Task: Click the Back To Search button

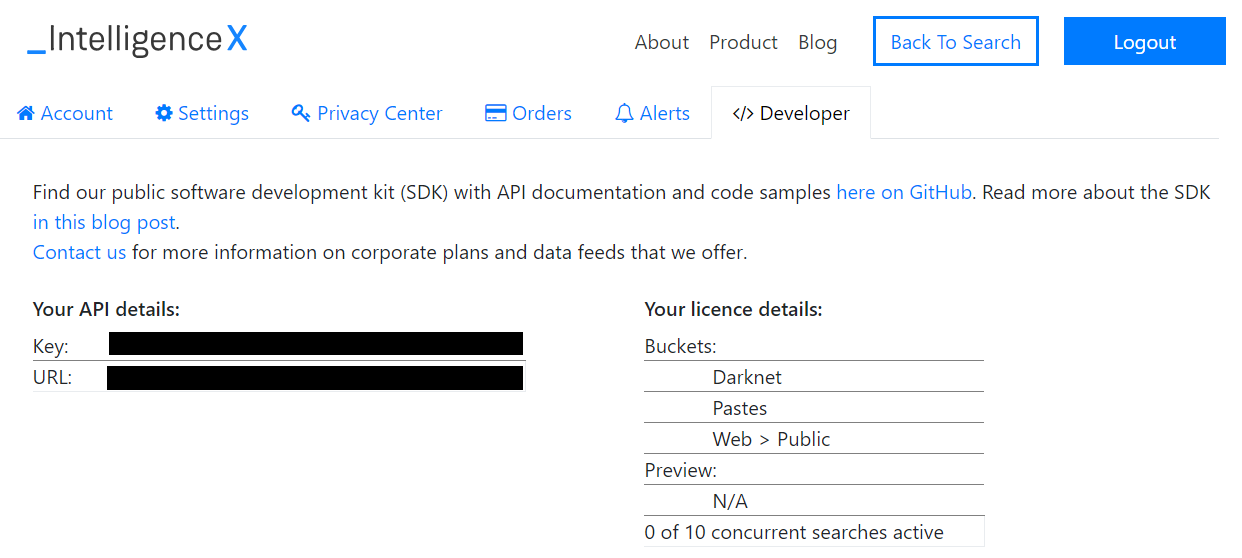Action: coord(955,42)
